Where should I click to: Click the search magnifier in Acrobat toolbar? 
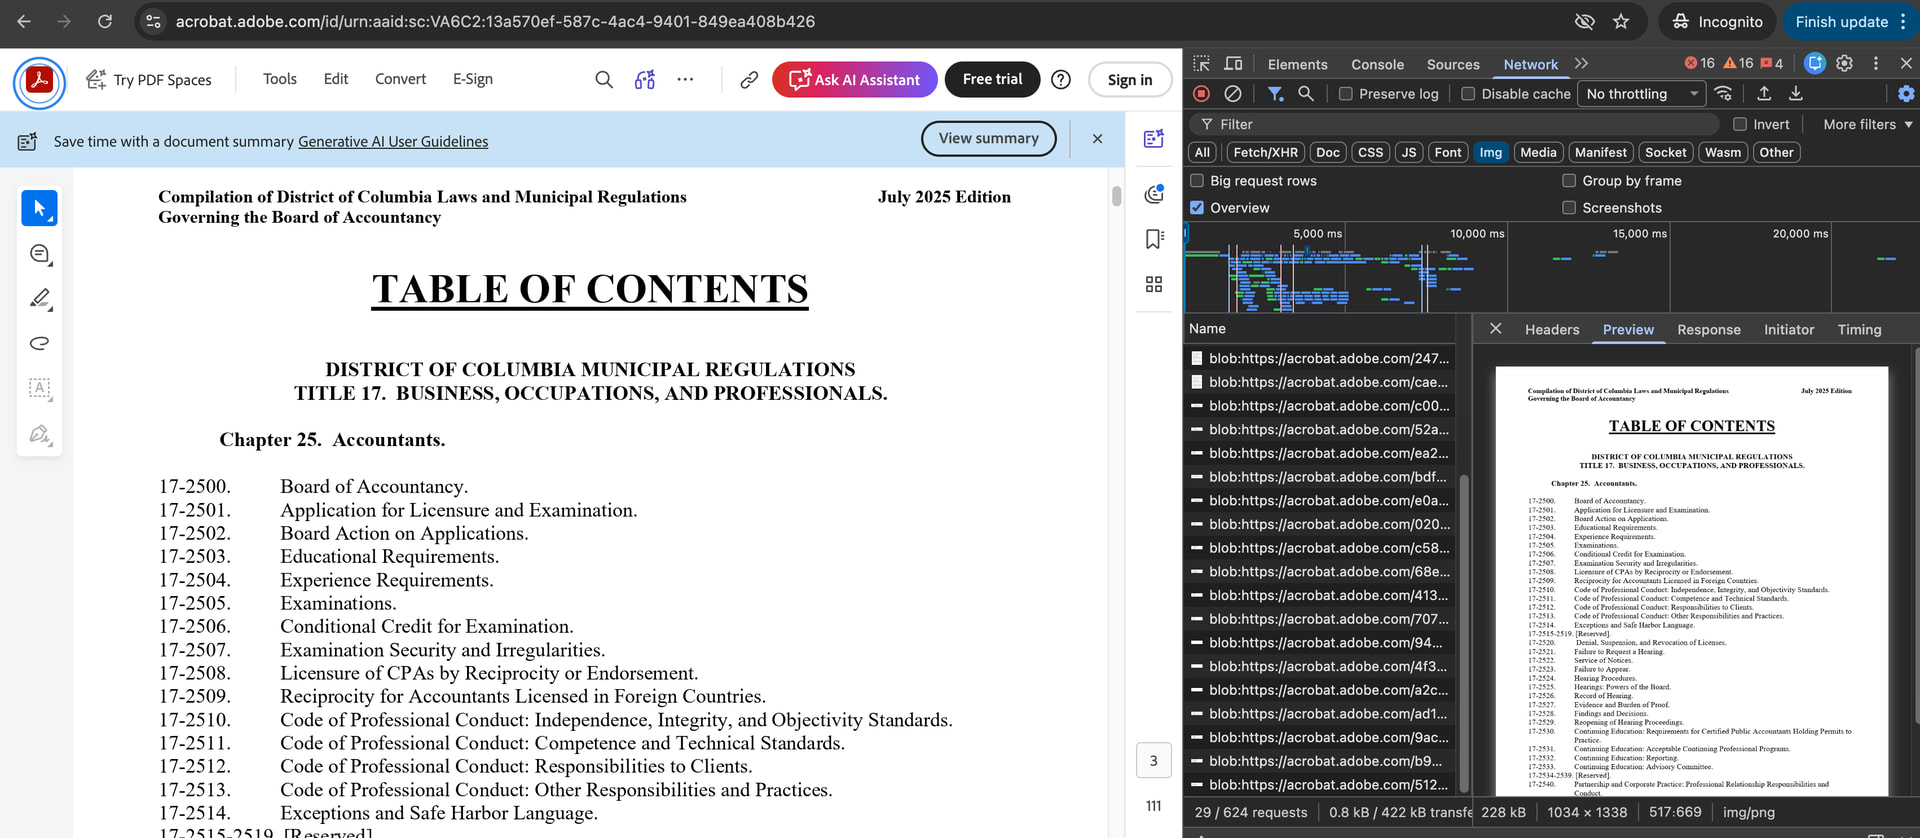(x=603, y=80)
